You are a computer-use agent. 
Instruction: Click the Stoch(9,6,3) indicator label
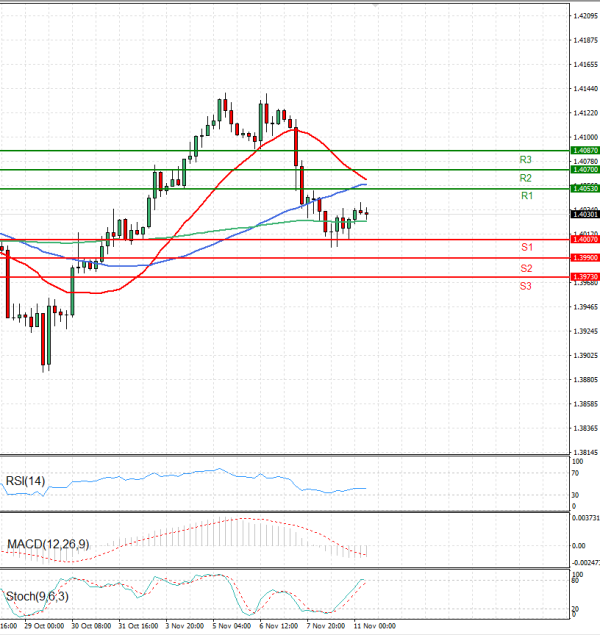[x=38, y=597]
